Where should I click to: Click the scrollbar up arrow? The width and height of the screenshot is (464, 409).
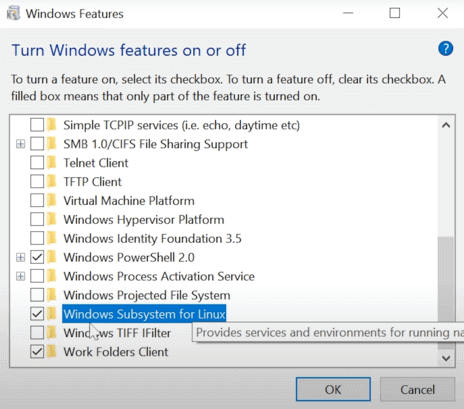point(446,125)
